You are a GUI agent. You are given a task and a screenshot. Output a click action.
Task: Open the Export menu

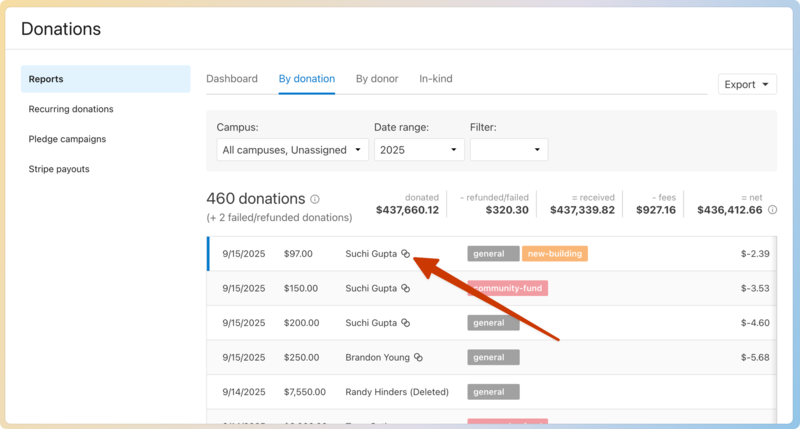(x=747, y=85)
